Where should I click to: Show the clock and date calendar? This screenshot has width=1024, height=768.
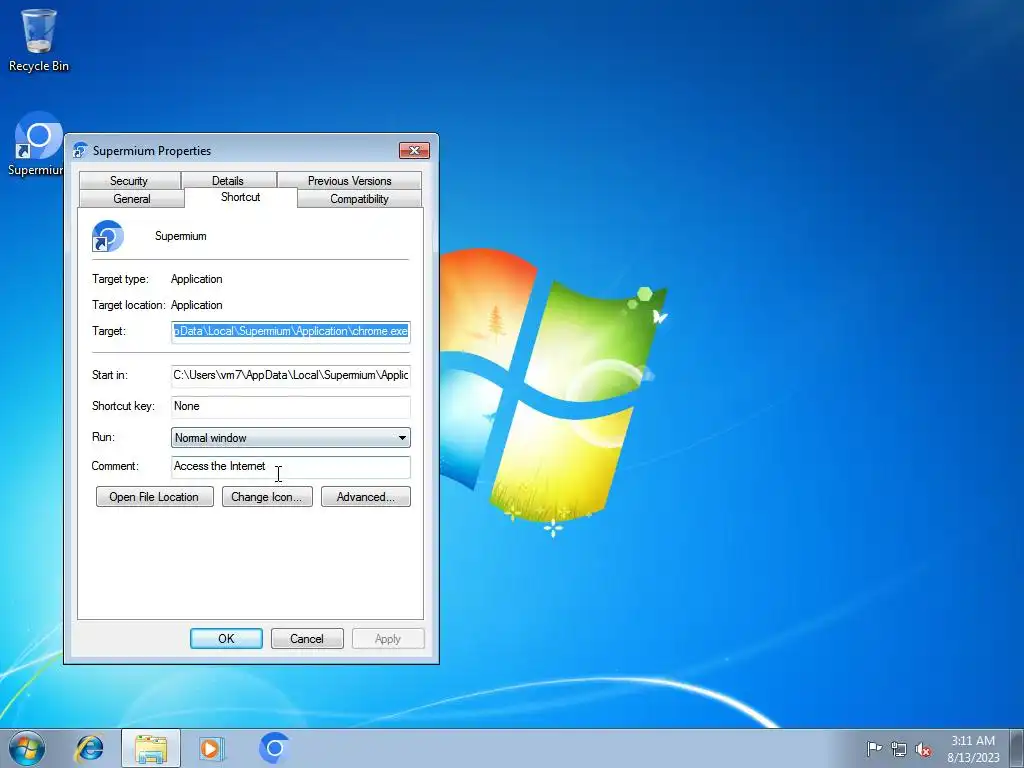973,749
